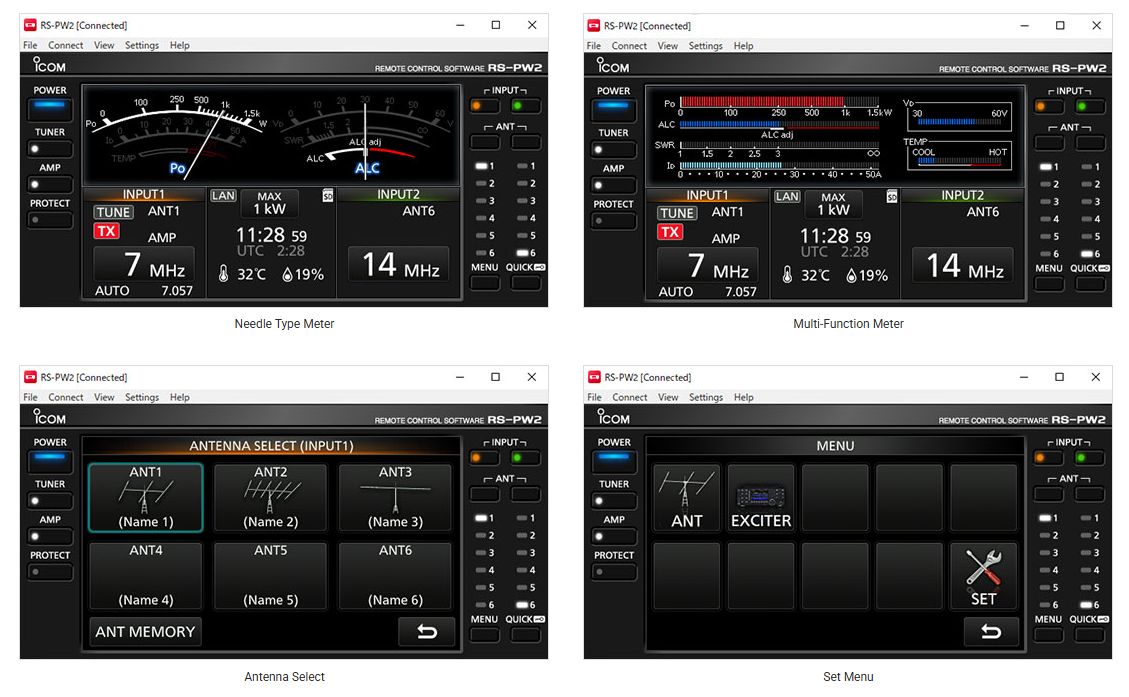Toggle AMP button in Multi-Function Meter window
The image size is (1129, 697).
click(614, 185)
